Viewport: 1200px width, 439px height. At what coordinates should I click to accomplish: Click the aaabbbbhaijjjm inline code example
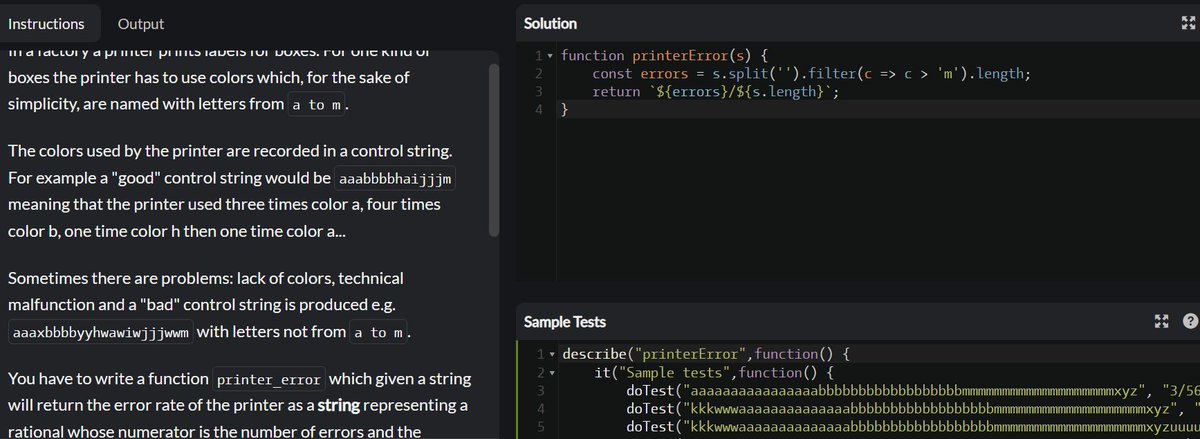click(x=397, y=180)
